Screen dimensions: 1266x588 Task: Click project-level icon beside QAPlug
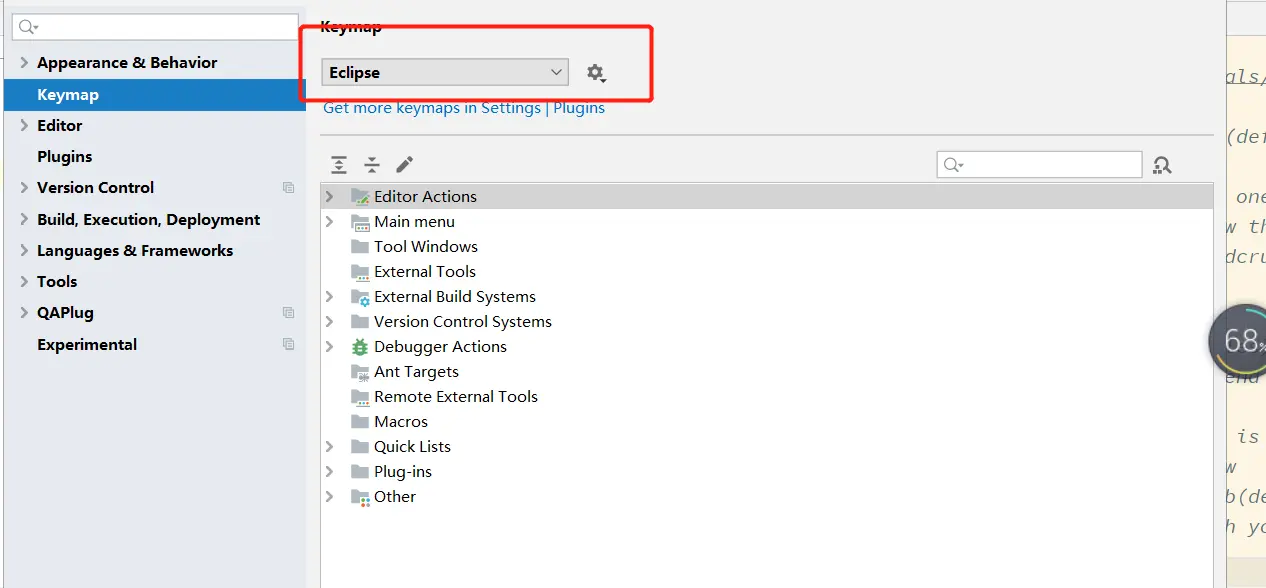pos(289,312)
